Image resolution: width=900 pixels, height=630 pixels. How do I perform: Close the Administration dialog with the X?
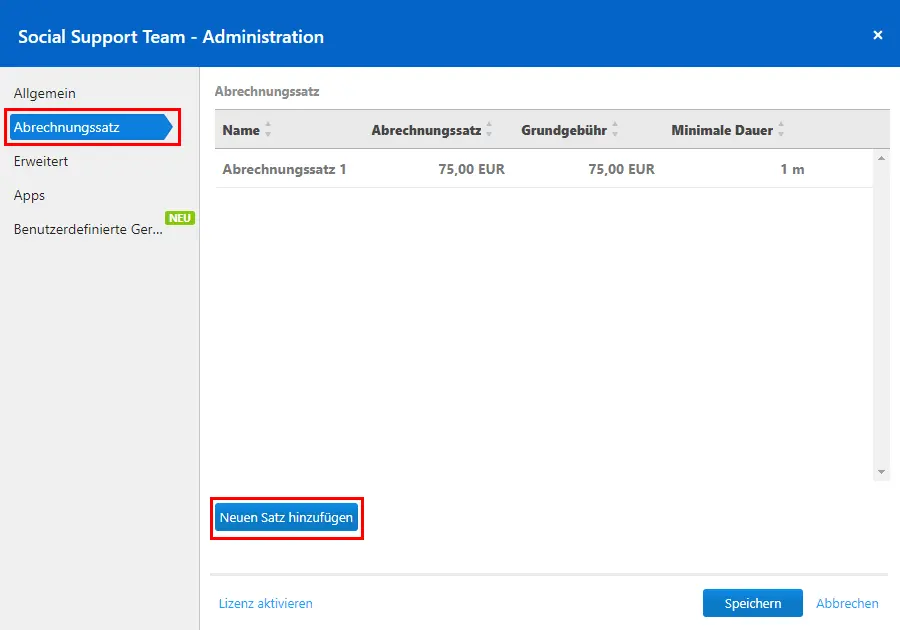(x=877, y=35)
